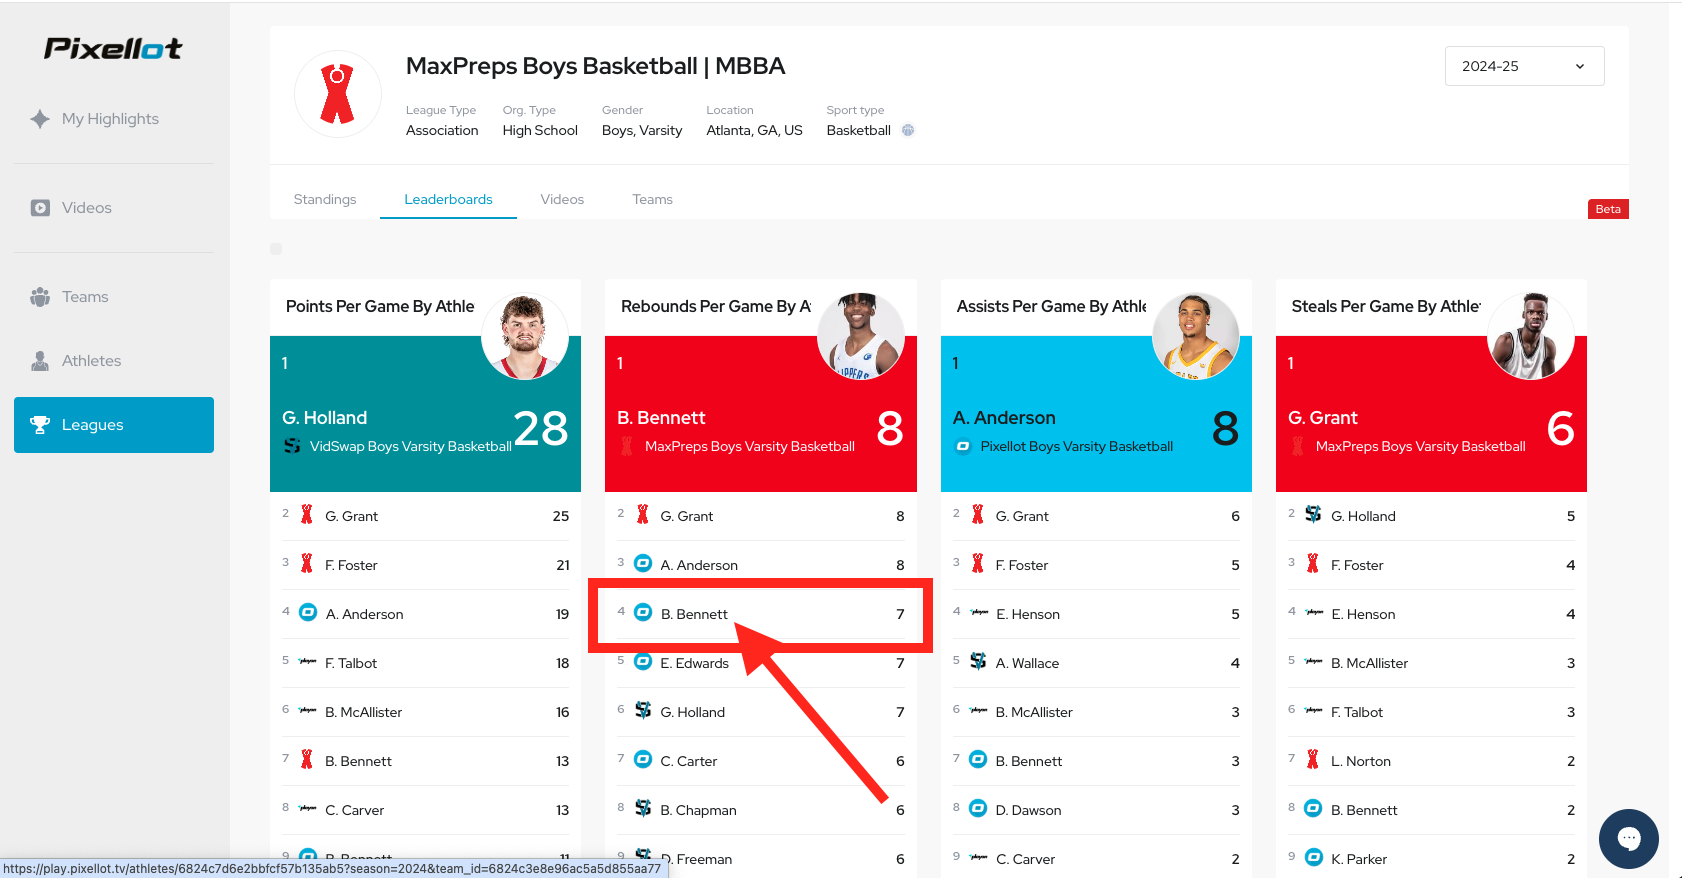Click B. McAllister in Points list

[x=364, y=712]
